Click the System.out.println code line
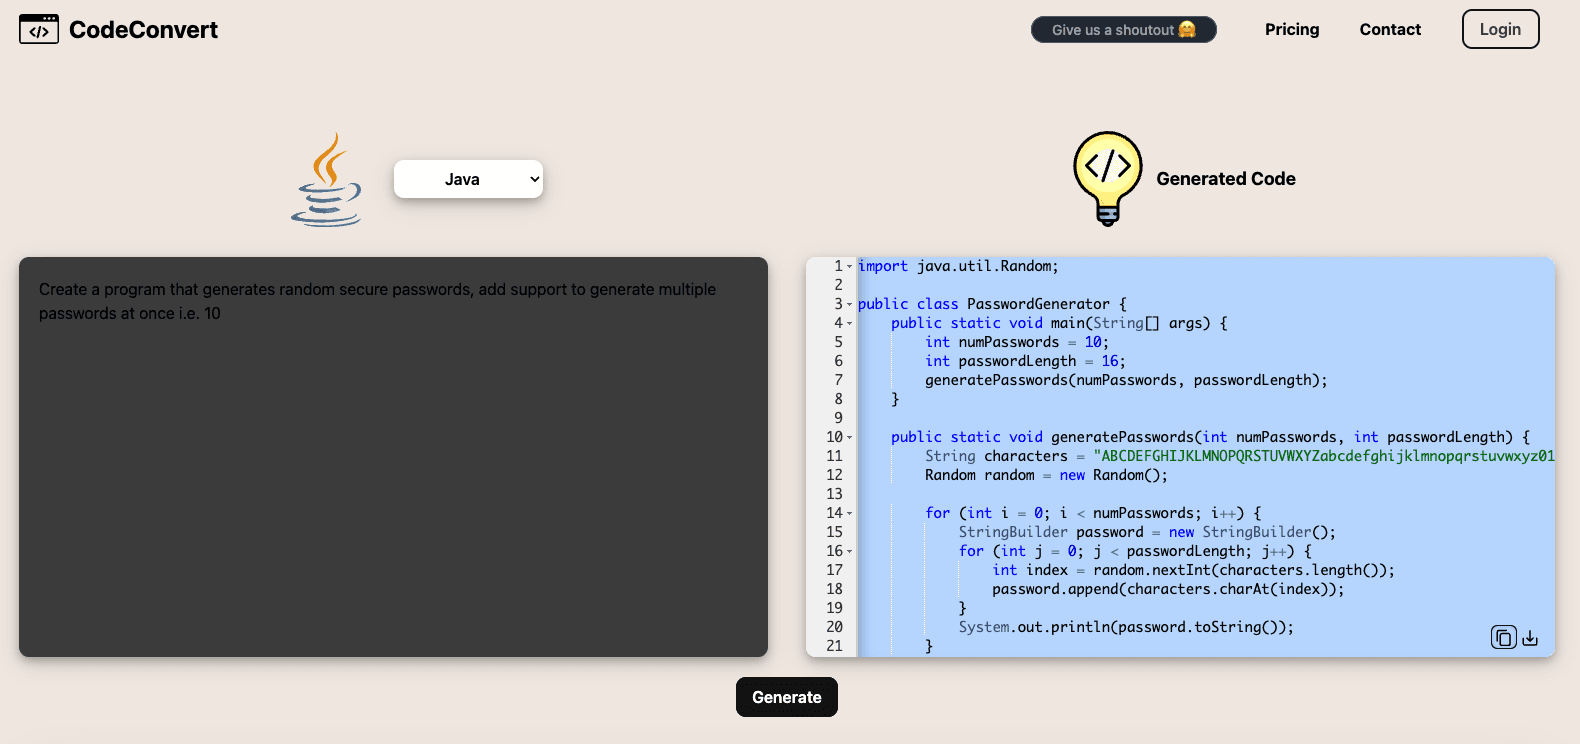 pos(1126,627)
